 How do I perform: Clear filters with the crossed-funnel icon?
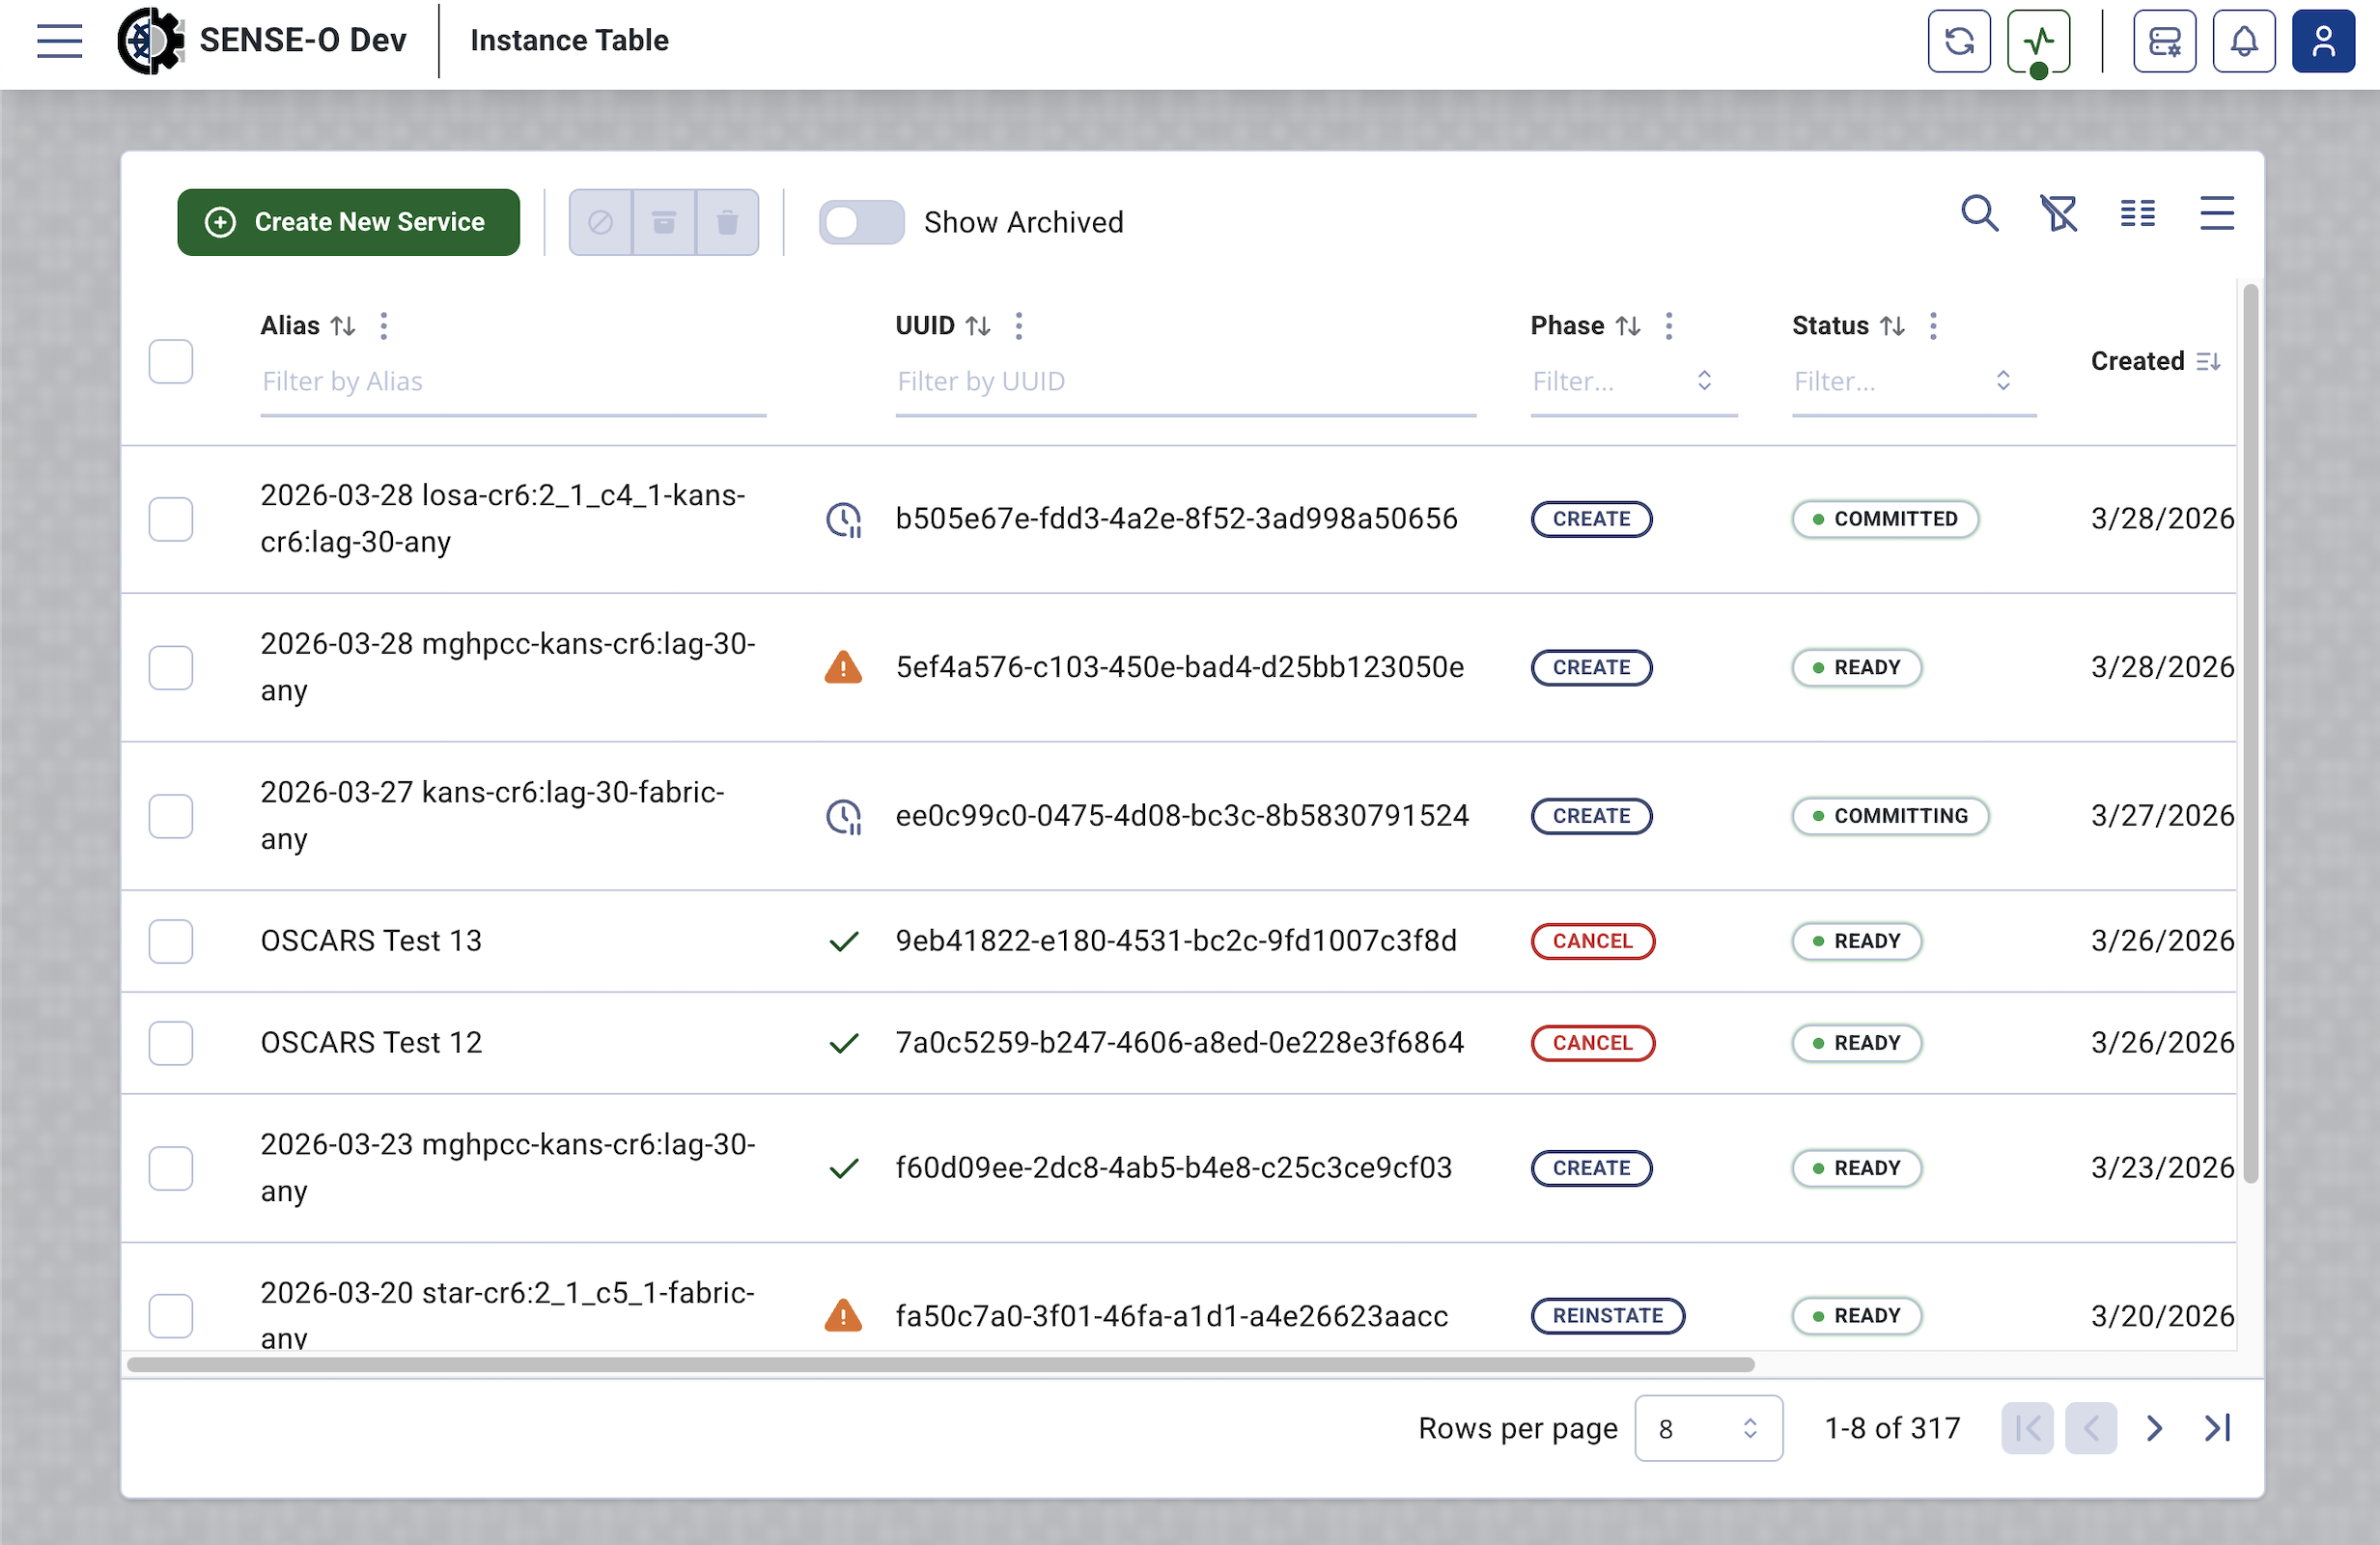point(2058,213)
